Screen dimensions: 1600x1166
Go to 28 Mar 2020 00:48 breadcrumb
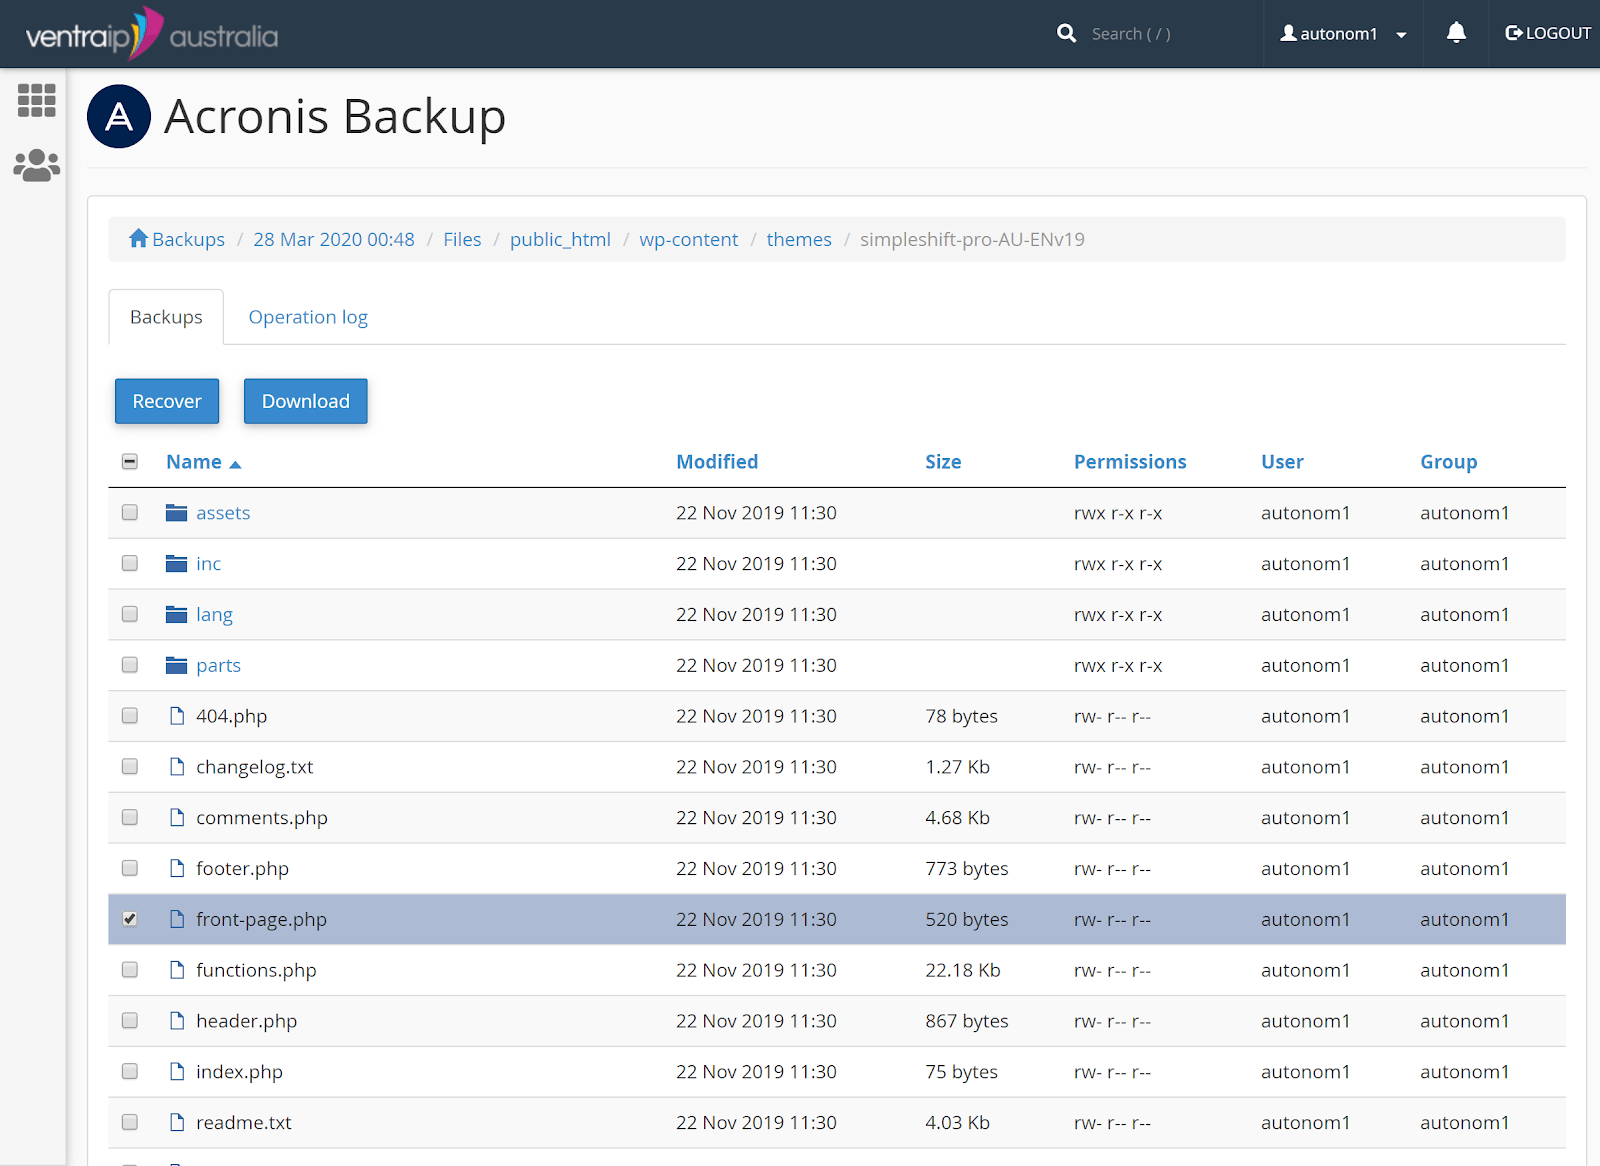point(334,239)
